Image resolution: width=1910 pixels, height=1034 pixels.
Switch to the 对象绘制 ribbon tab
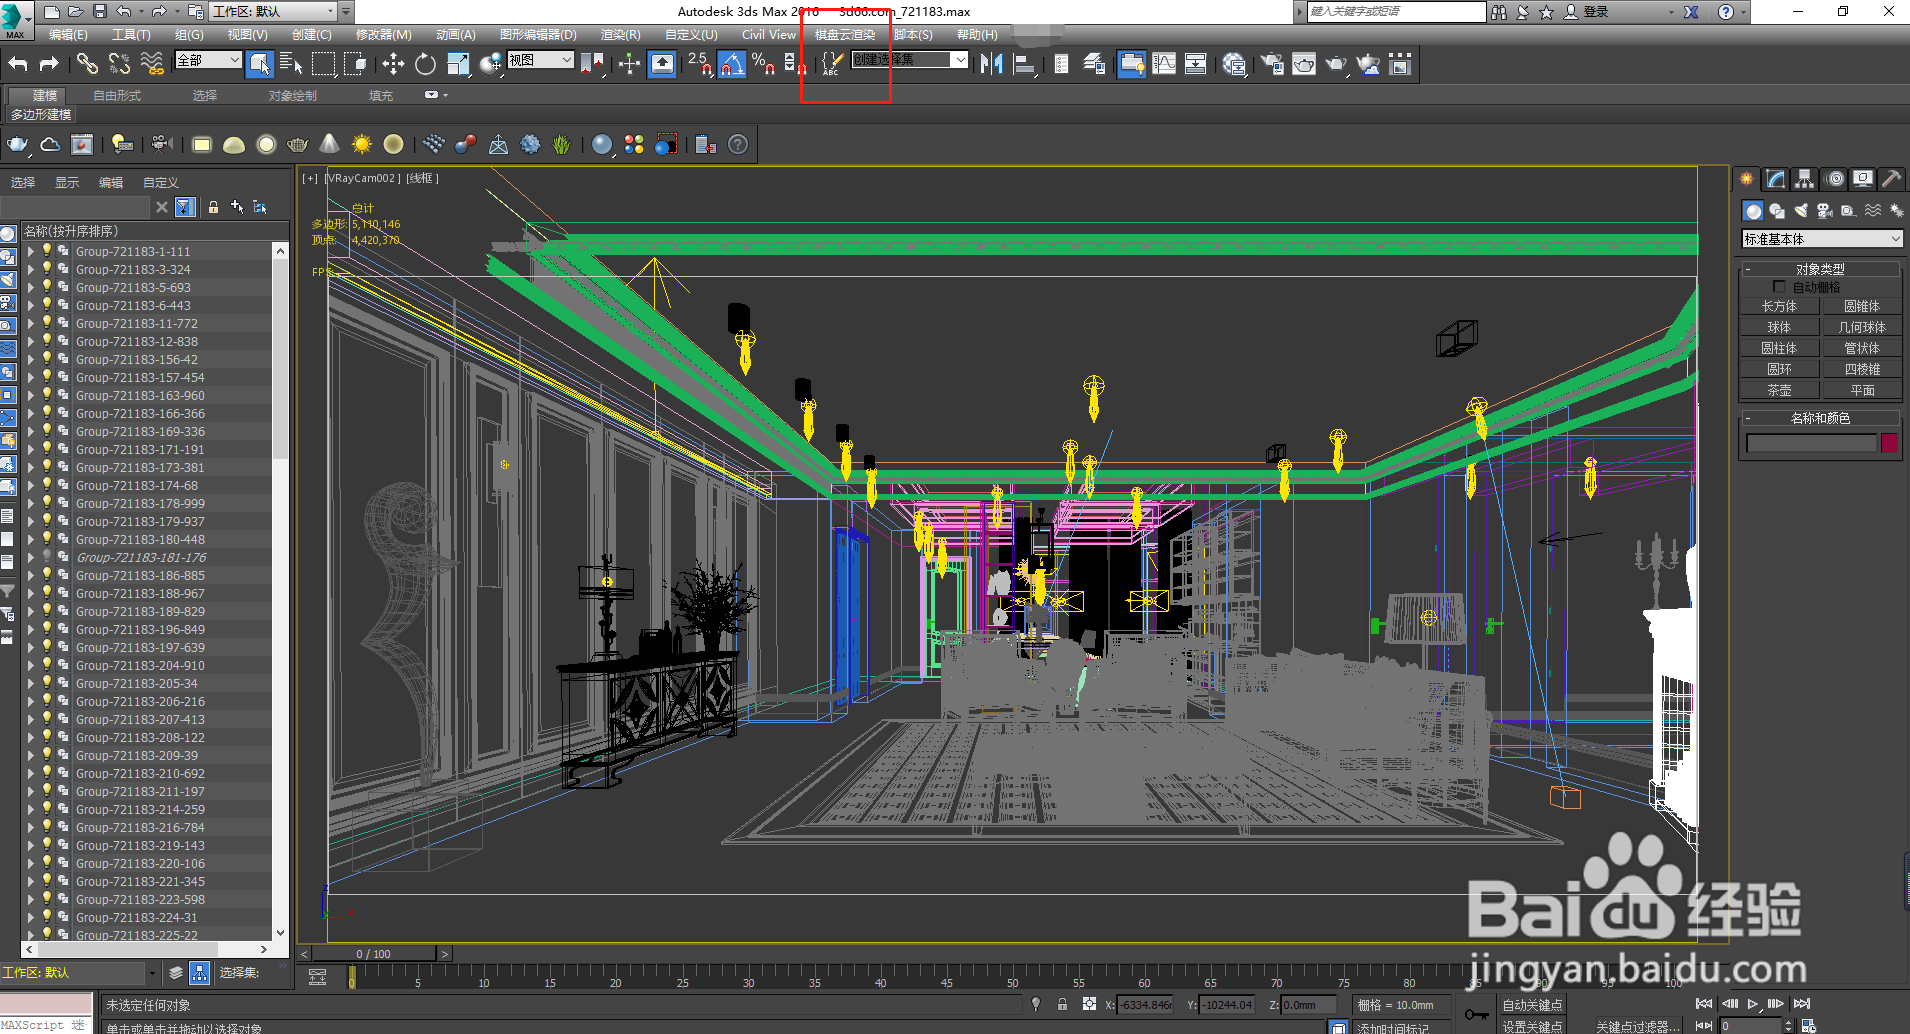293,96
